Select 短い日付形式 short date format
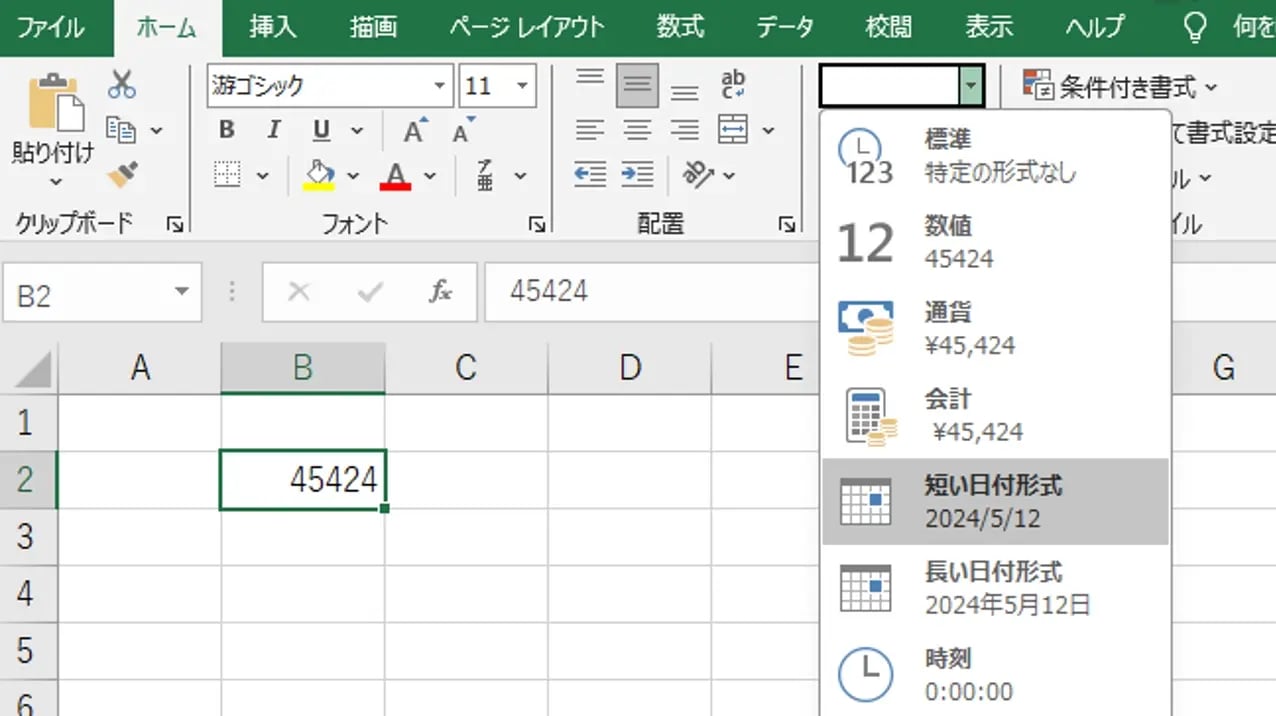The width and height of the screenshot is (1276, 716). [x=995, y=502]
